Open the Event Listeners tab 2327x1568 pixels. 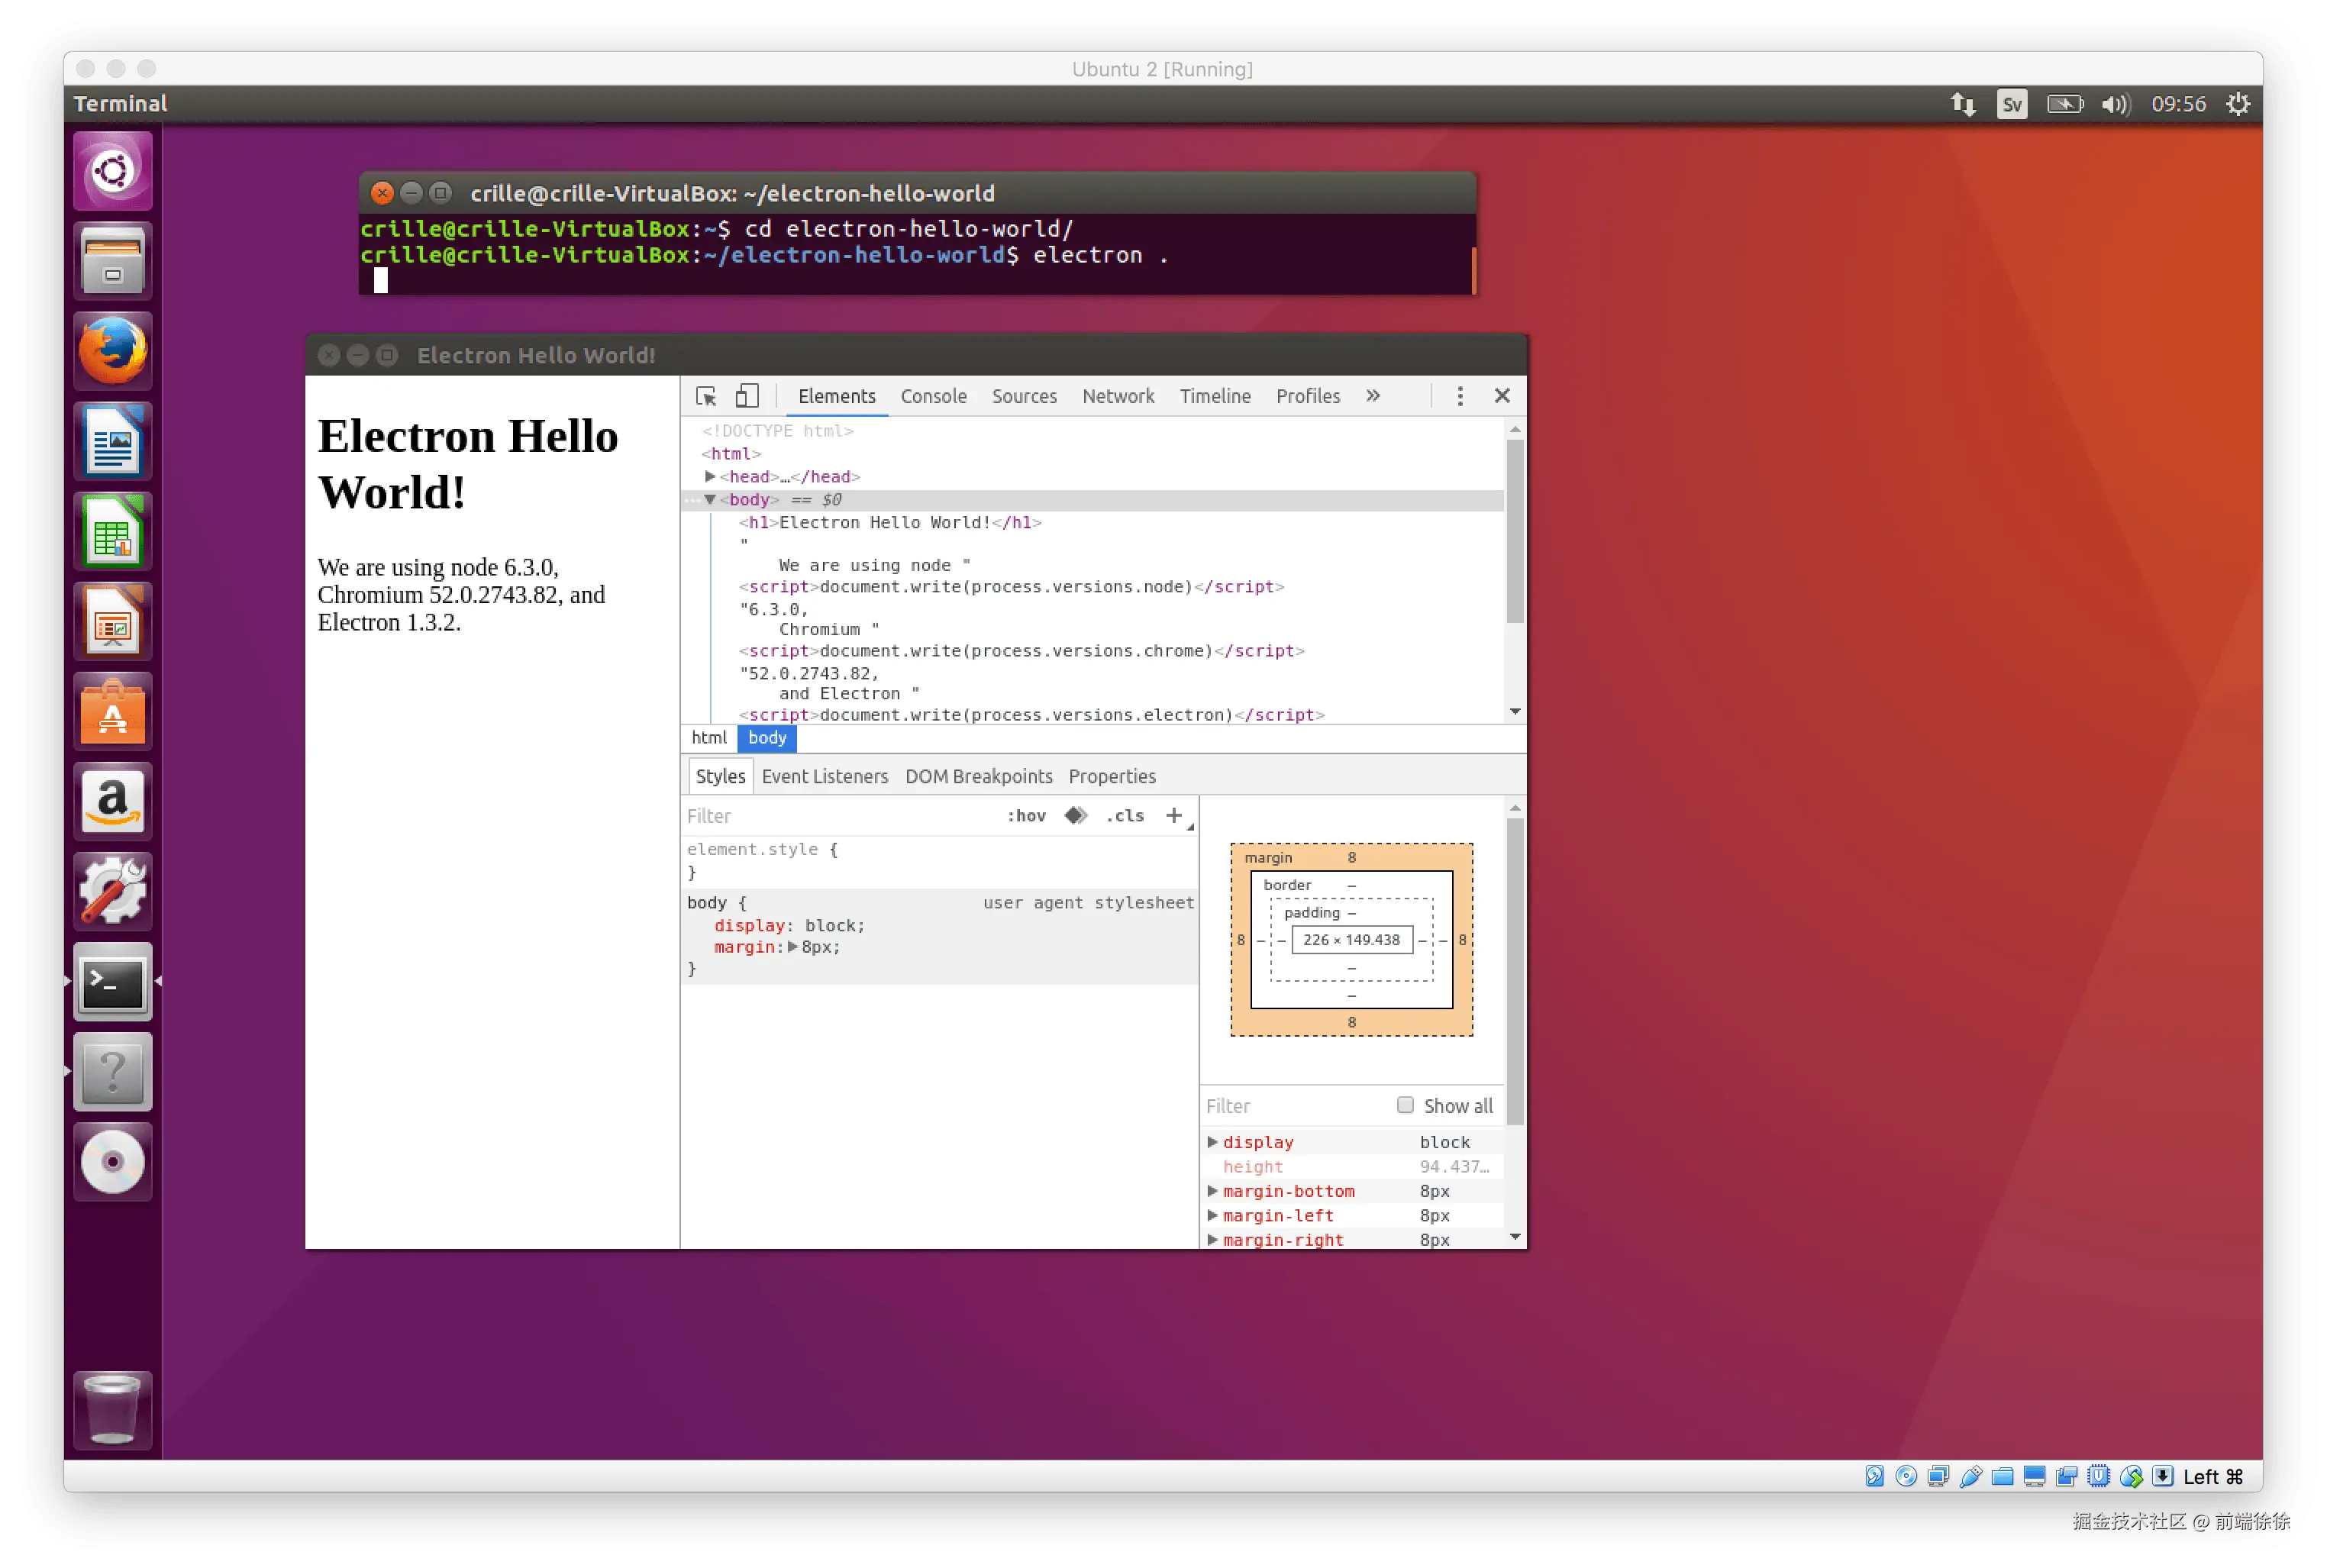coord(824,776)
